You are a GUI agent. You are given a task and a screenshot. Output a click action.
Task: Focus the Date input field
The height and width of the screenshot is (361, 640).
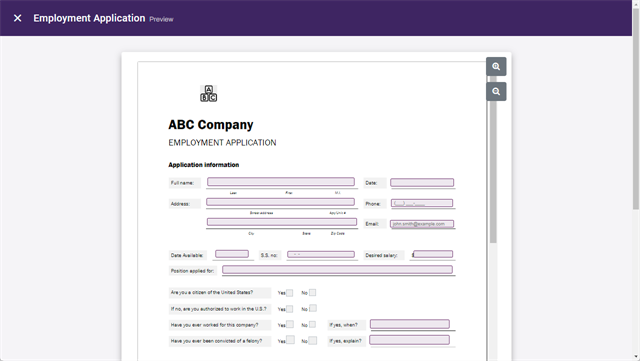pos(422,183)
